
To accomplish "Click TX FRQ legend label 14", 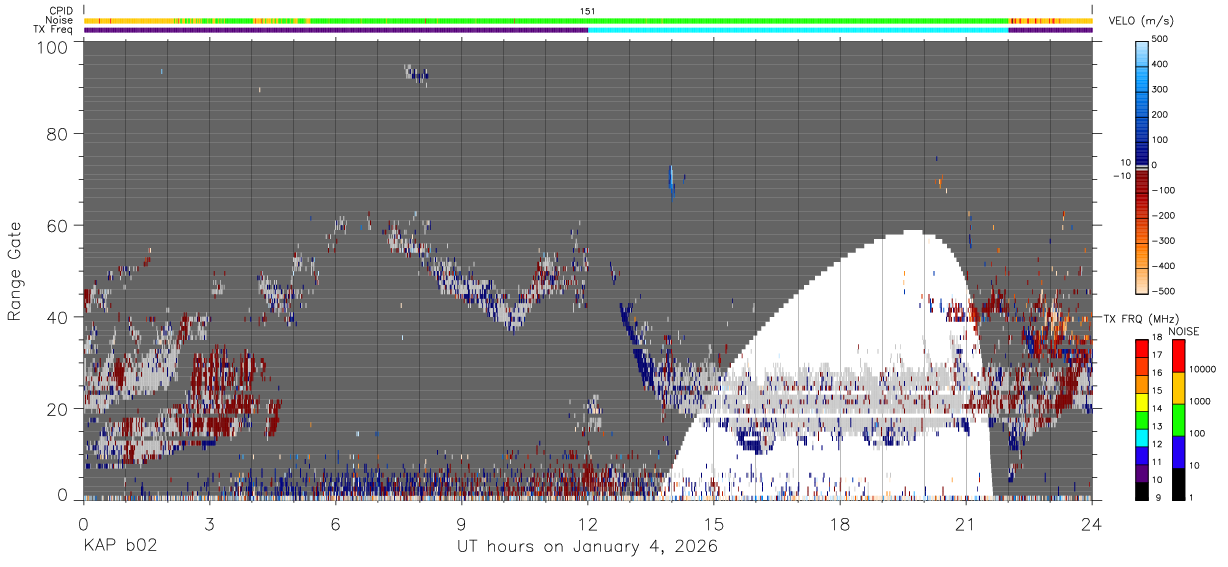I will pyautogui.click(x=1156, y=408).
